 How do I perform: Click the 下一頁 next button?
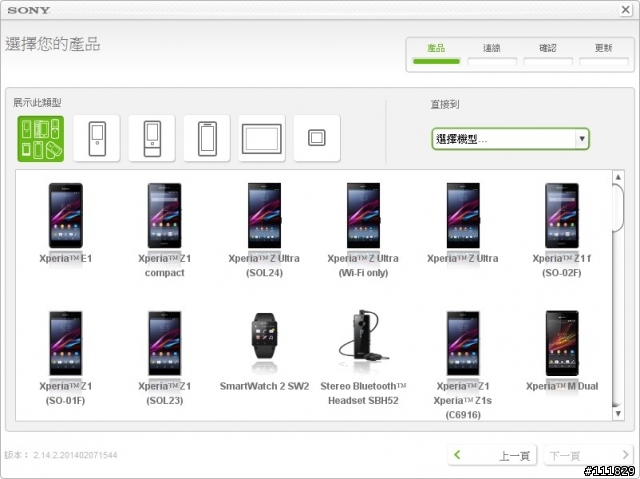(x=589, y=455)
